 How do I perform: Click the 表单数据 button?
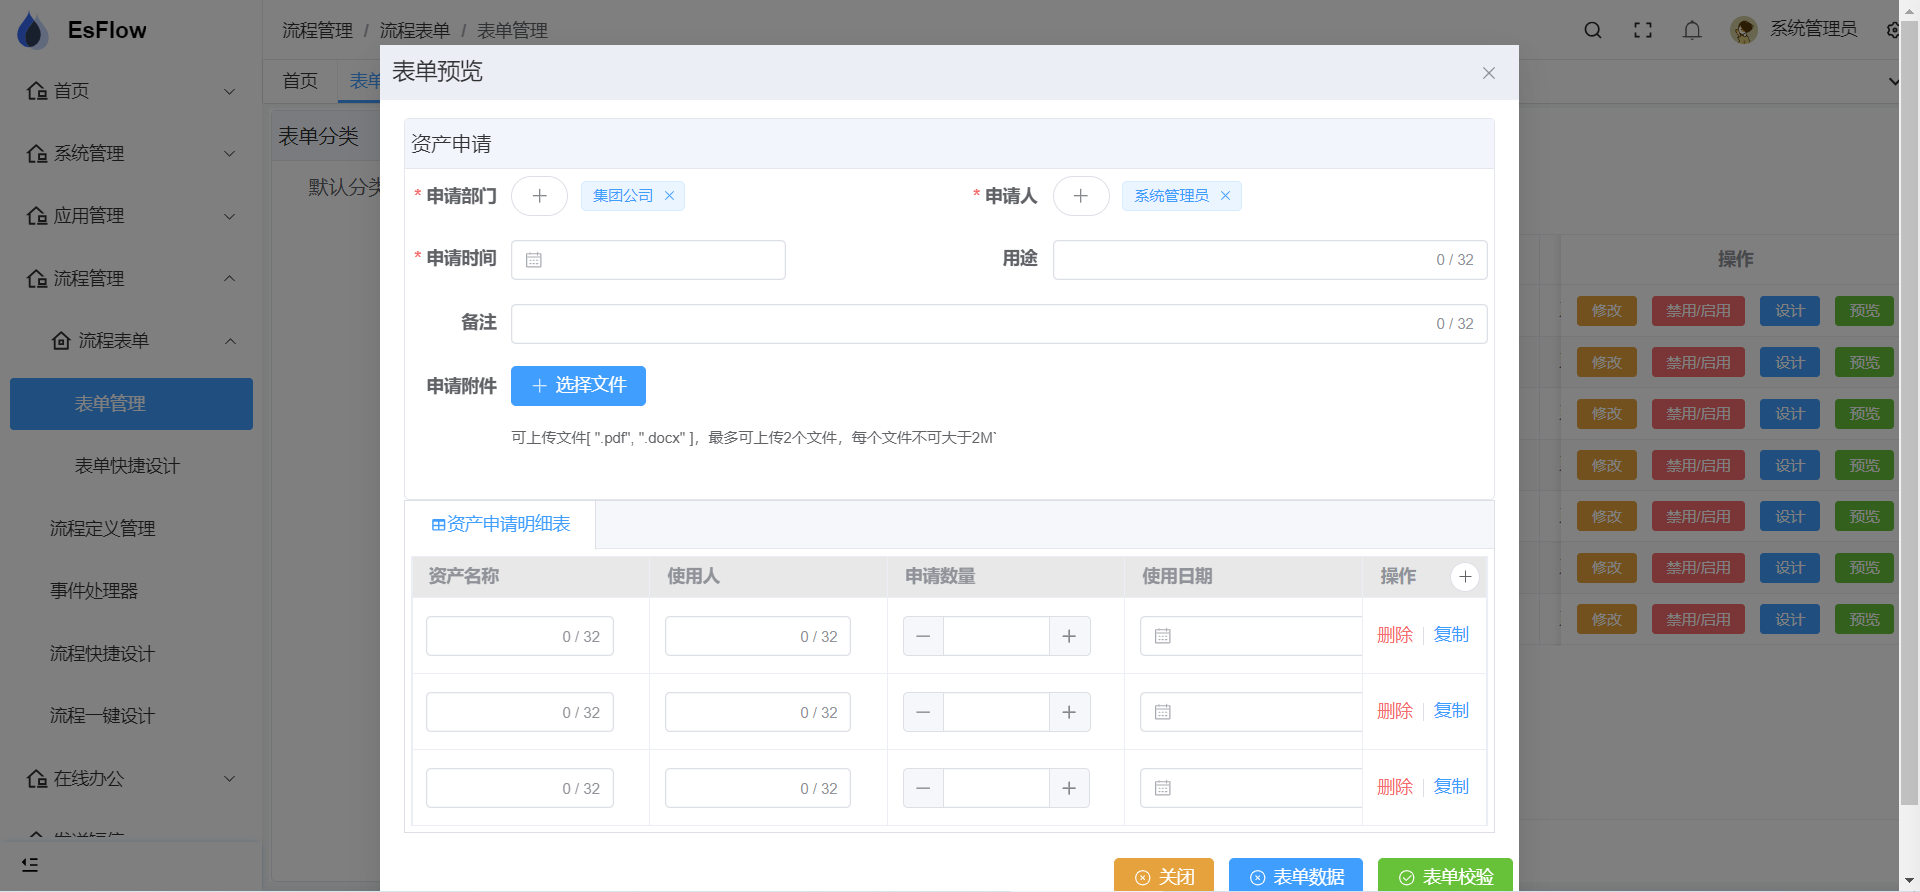click(x=1296, y=875)
